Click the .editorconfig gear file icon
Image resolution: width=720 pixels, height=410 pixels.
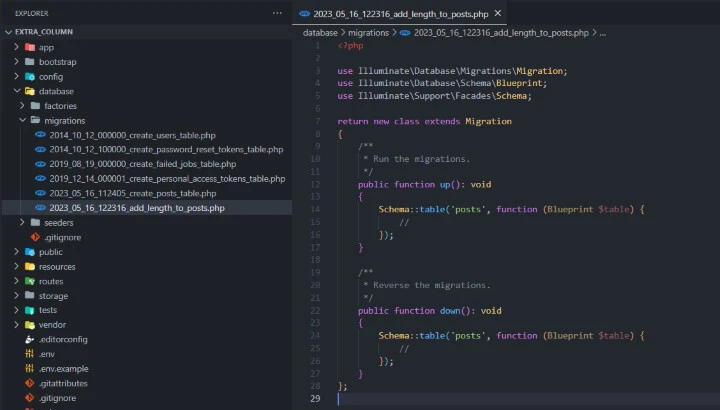[x=30, y=339]
